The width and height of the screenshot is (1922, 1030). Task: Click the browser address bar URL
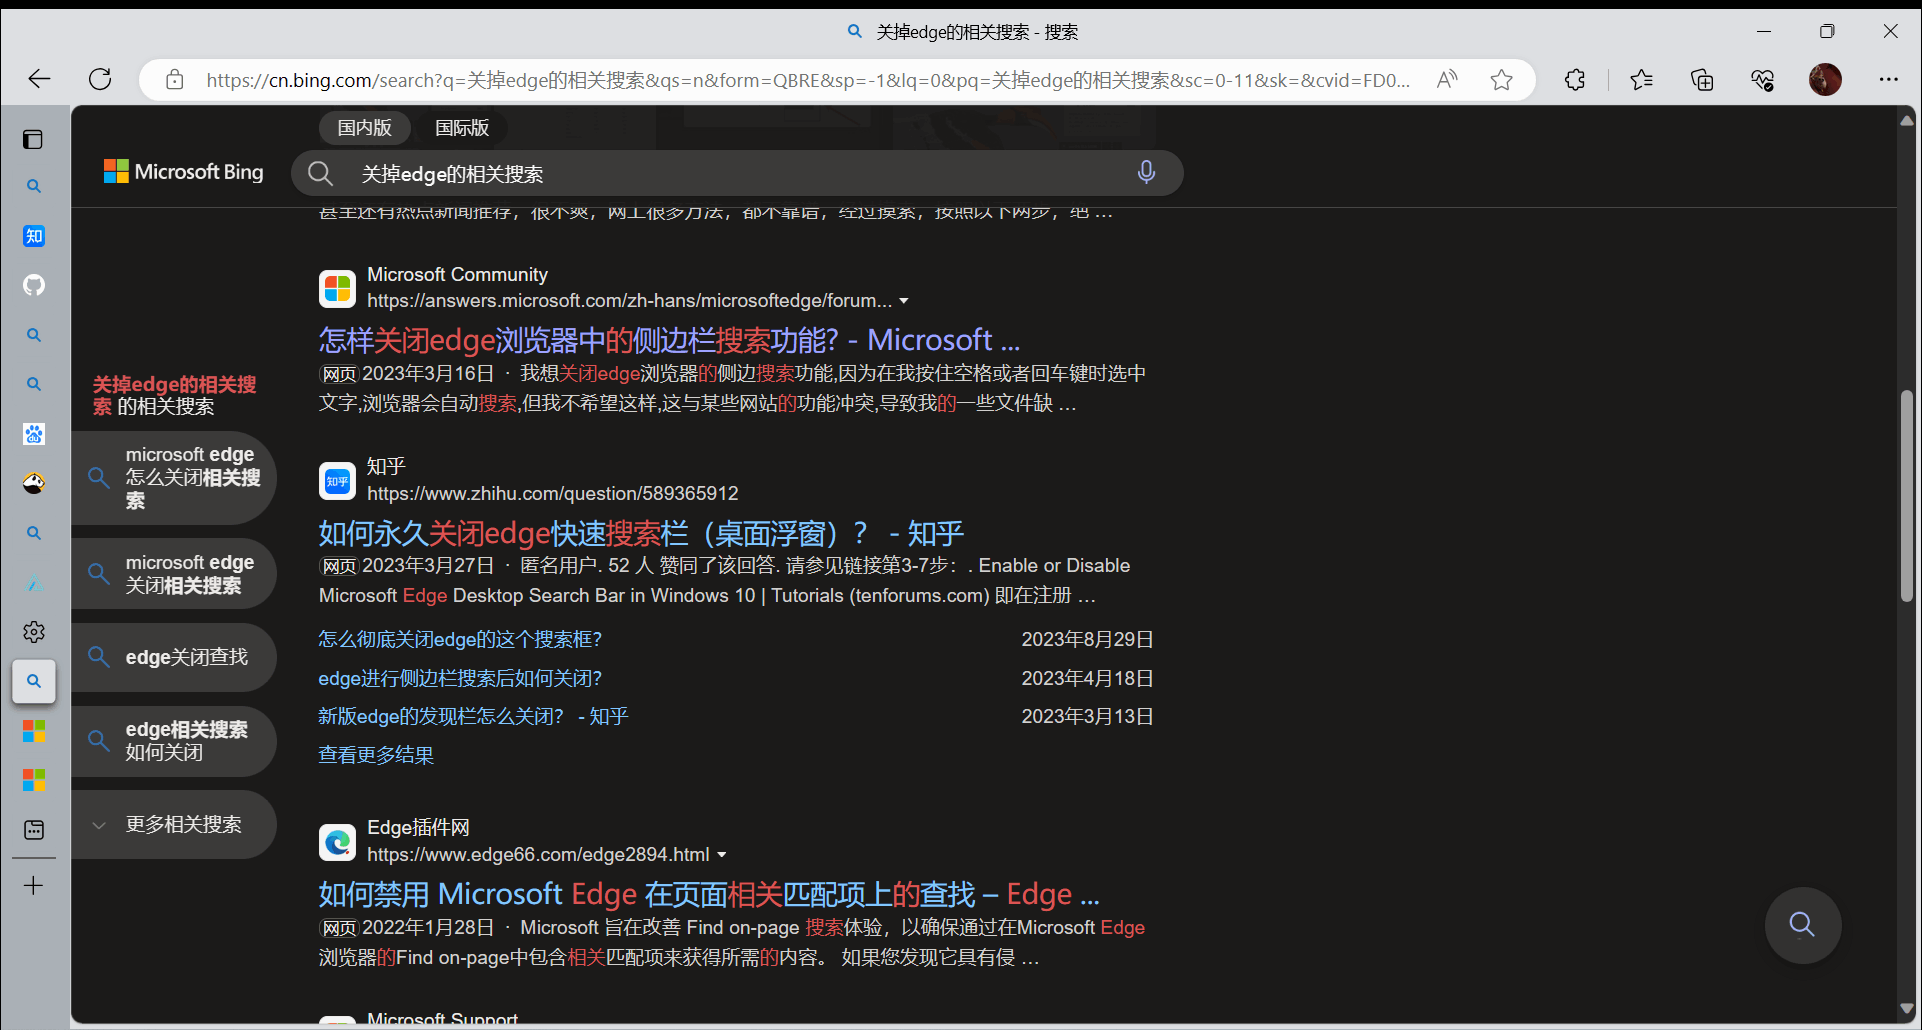808,80
